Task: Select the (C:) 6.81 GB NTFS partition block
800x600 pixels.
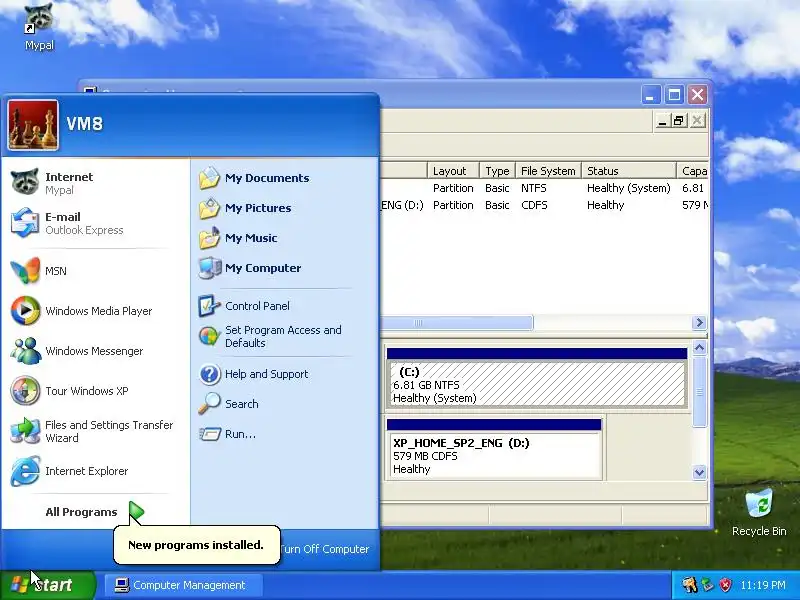Action: [x=537, y=379]
